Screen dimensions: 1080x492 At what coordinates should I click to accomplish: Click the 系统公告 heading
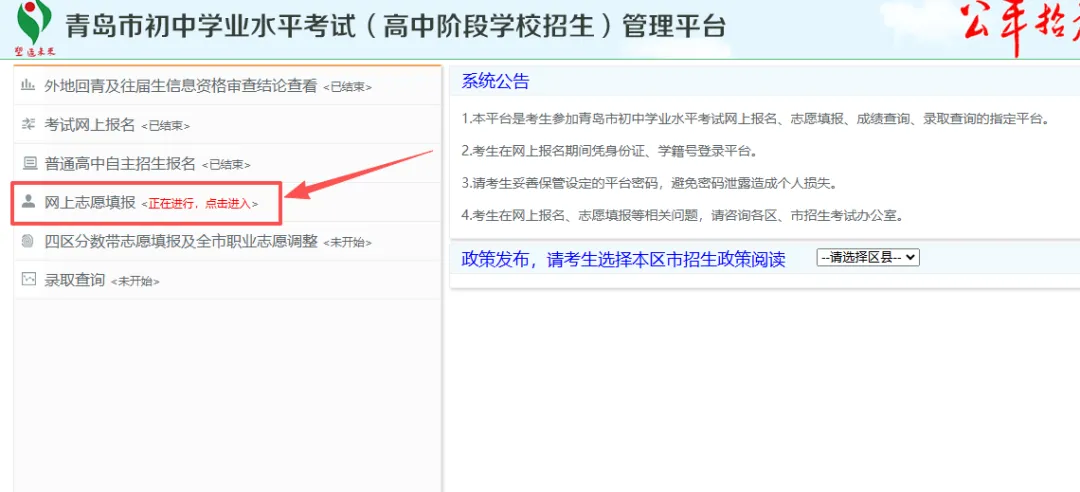pyautogui.click(x=495, y=81)
